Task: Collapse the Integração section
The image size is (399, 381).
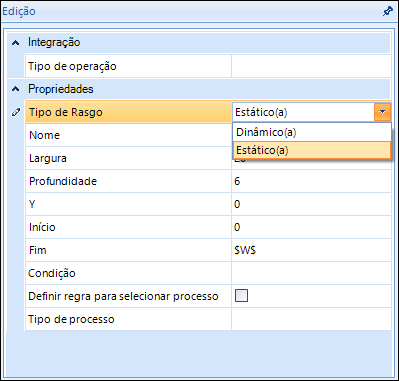Action: tap(15, 43)
